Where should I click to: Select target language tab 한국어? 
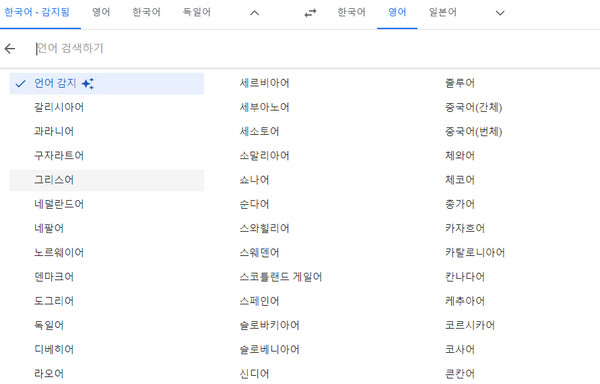pos(351,12)
